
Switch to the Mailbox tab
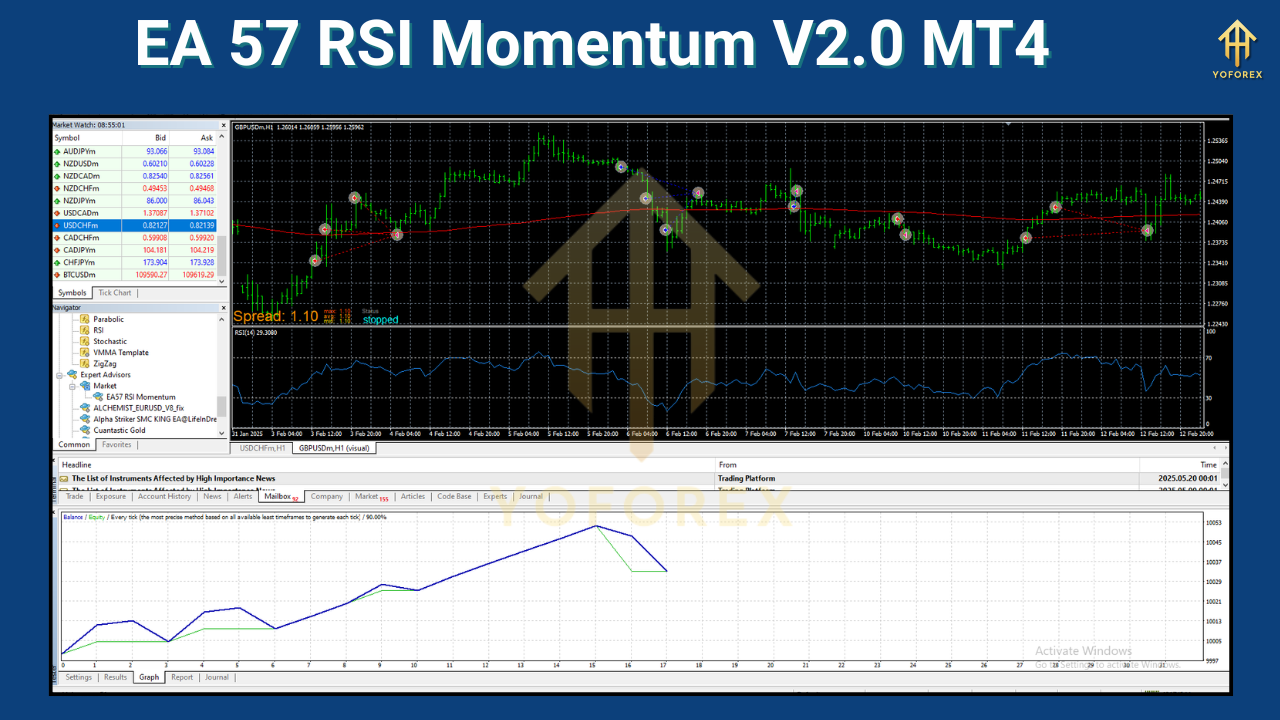277,495
